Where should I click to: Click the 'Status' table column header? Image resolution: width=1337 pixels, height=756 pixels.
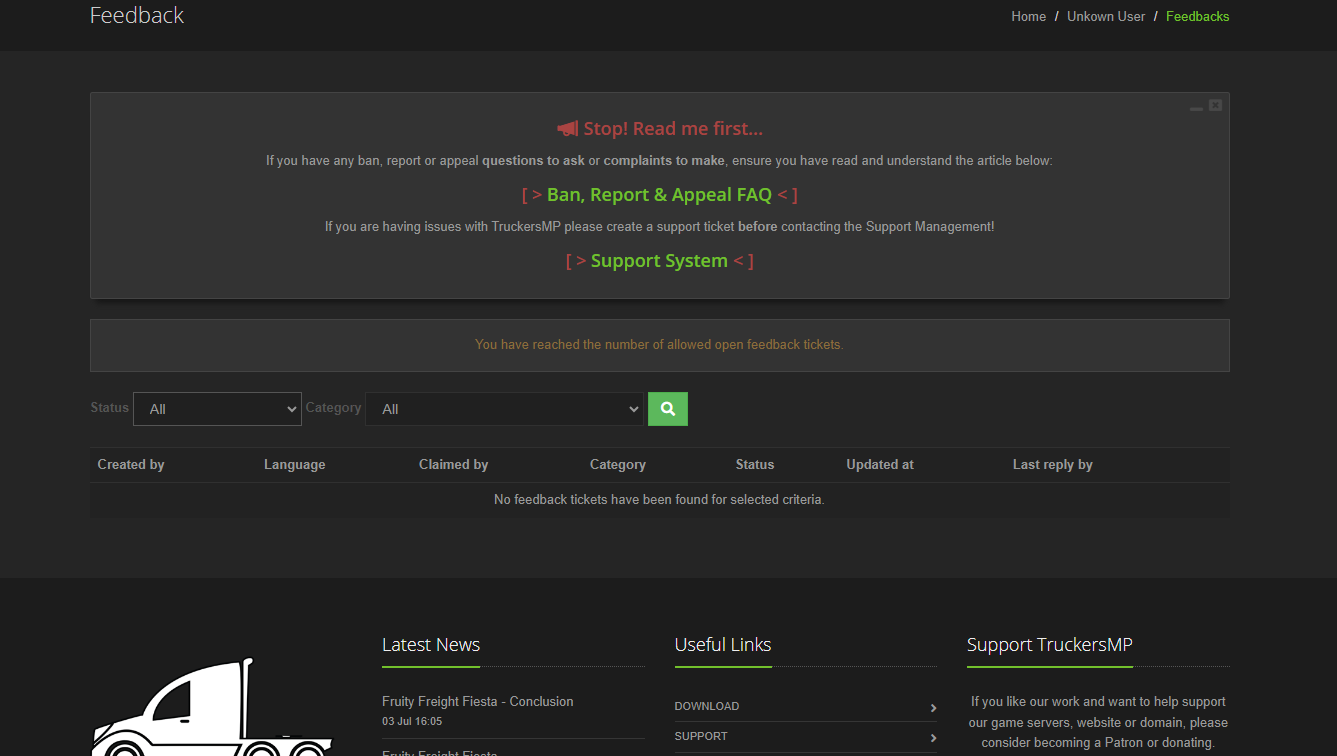point(755,465)
